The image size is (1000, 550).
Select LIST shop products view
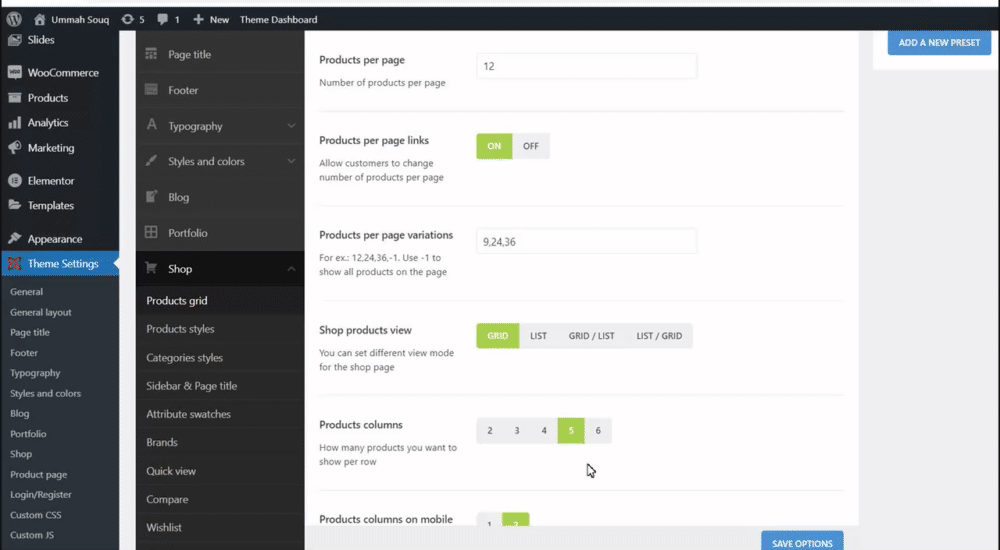pyautogui.click(x=538, y=336)
